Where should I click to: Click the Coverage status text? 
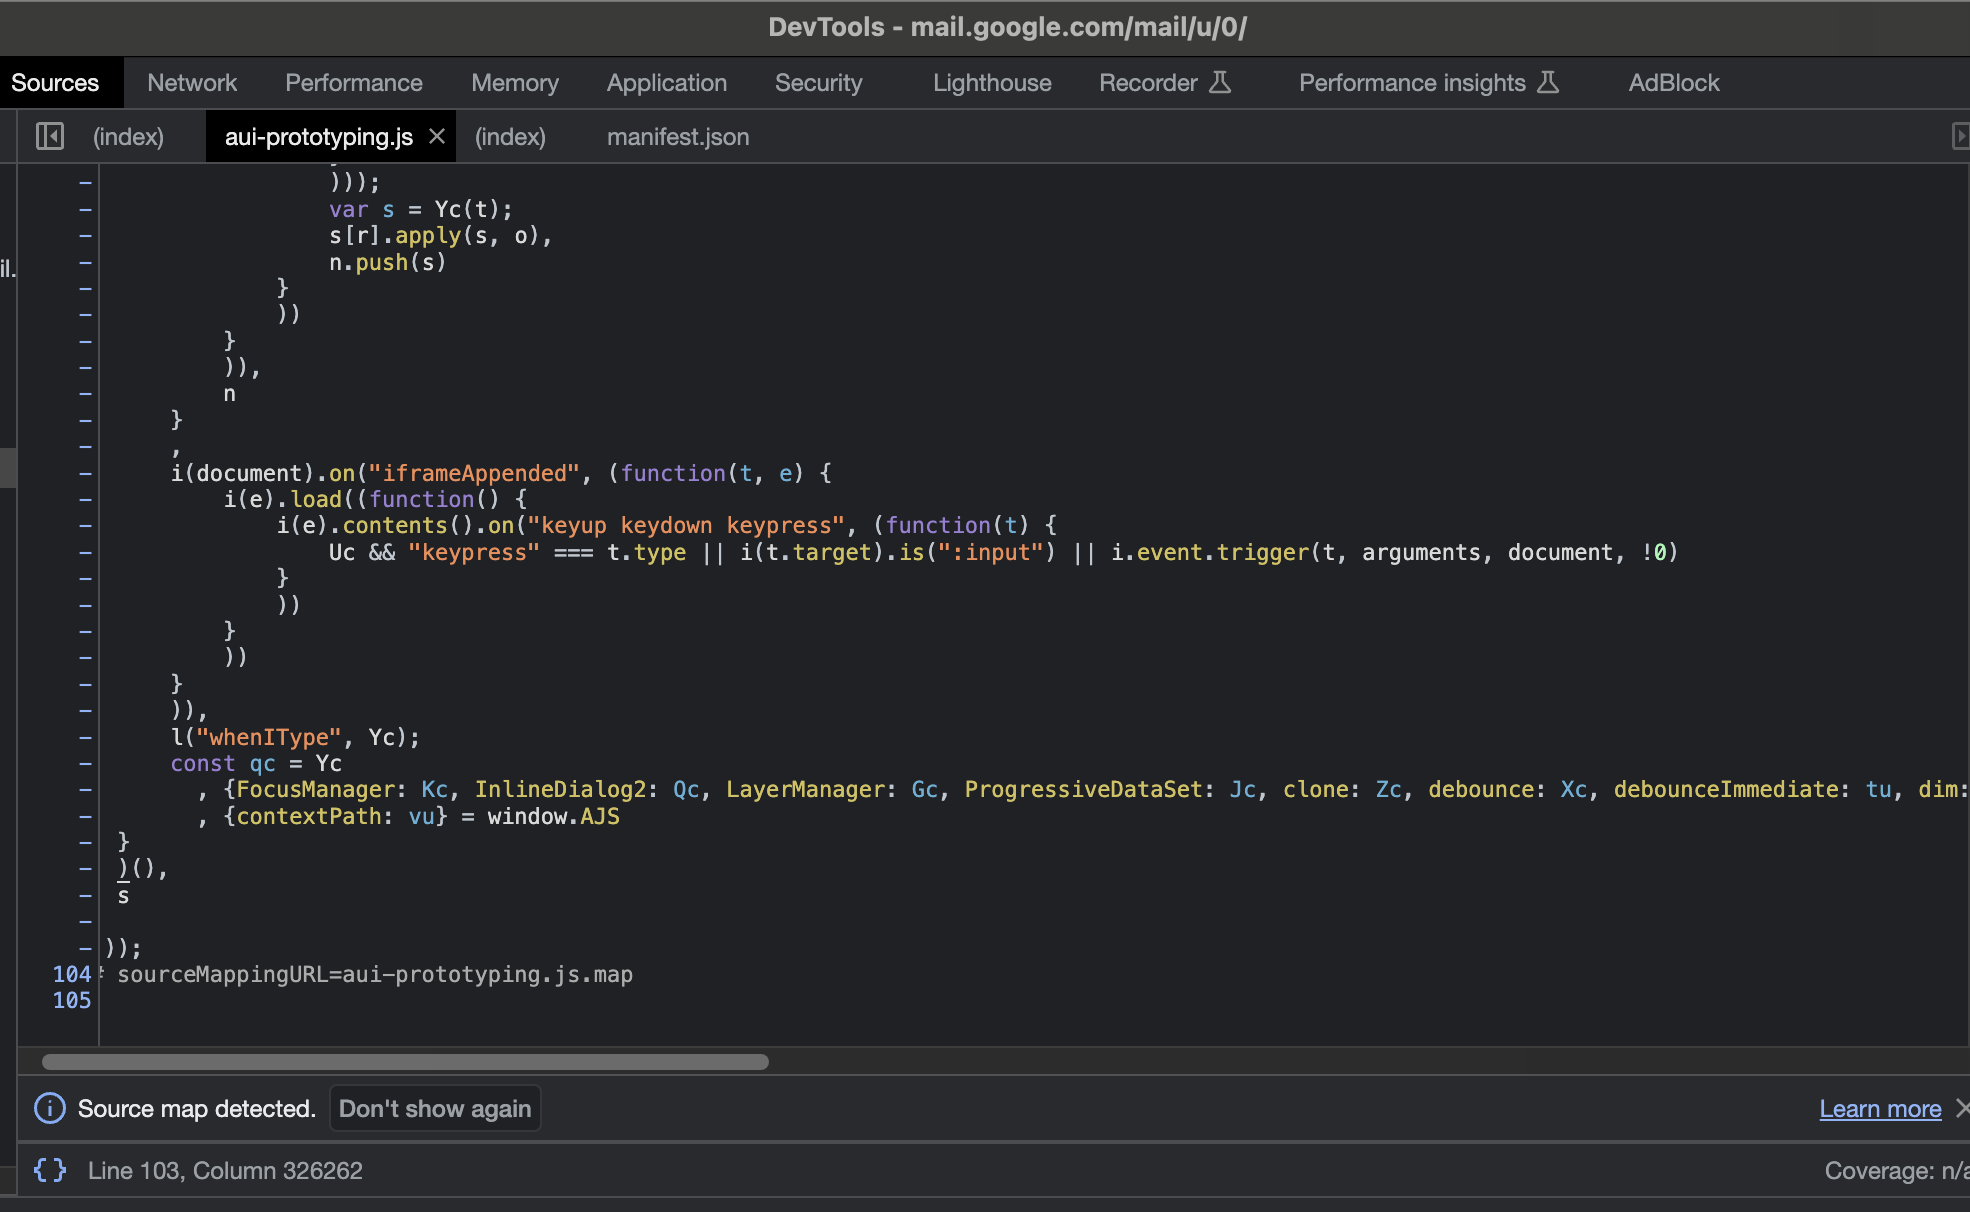coord(1897,1170)
